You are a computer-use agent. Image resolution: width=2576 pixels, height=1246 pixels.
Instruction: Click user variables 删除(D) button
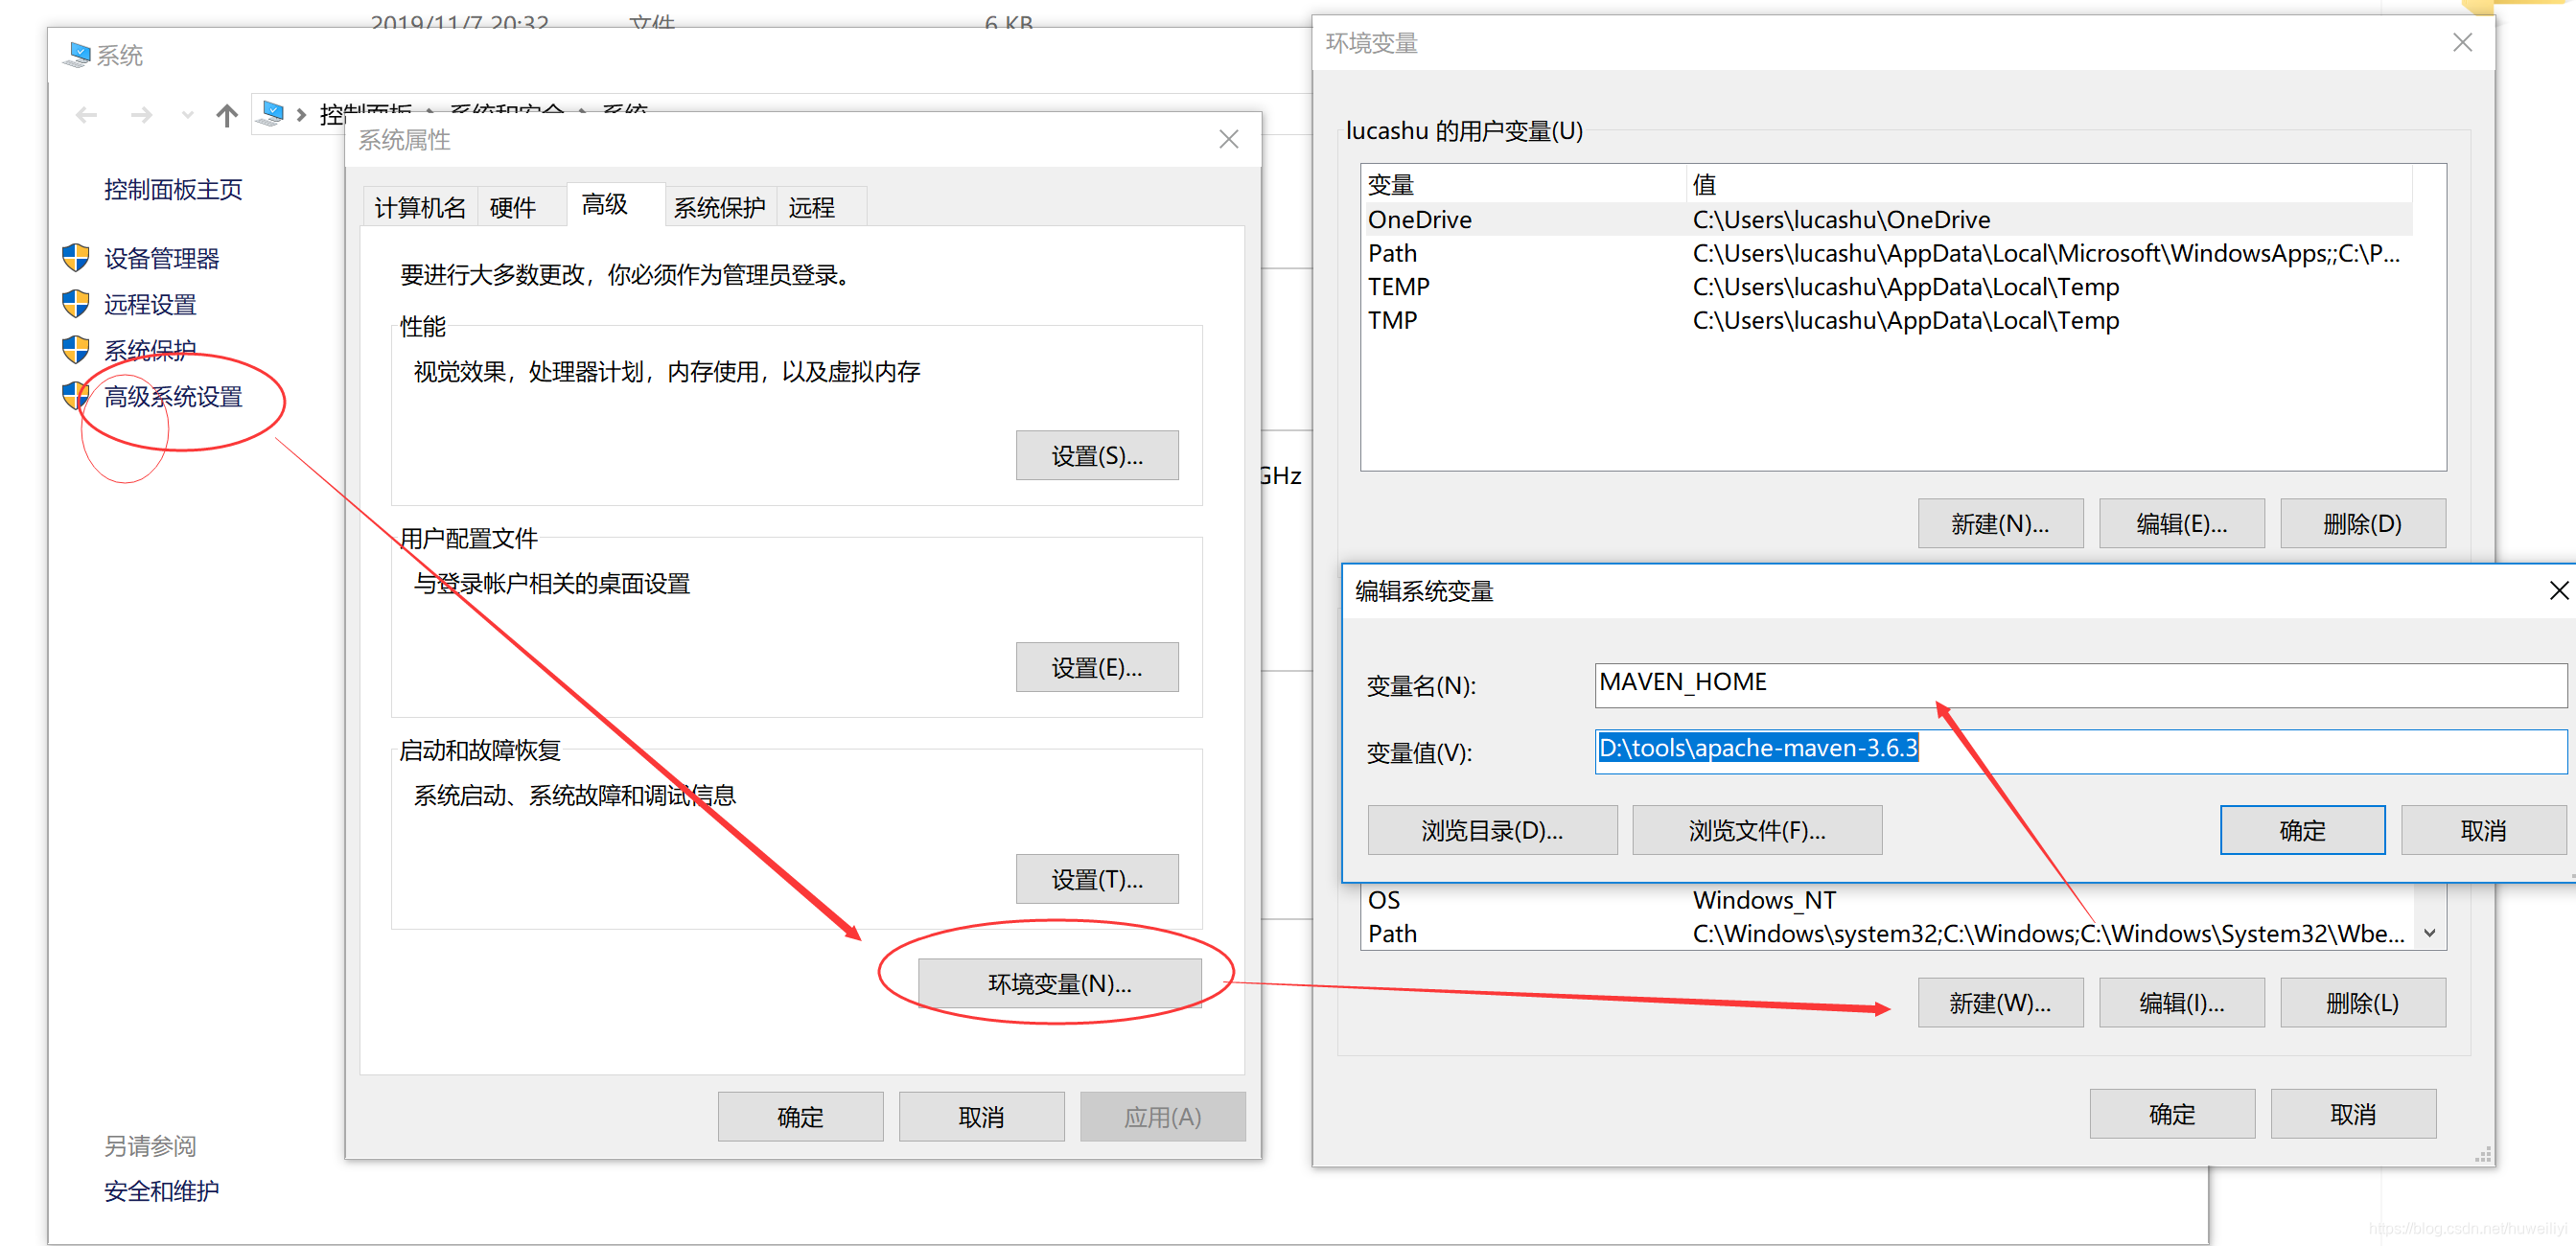click(x=2362, y=523)
